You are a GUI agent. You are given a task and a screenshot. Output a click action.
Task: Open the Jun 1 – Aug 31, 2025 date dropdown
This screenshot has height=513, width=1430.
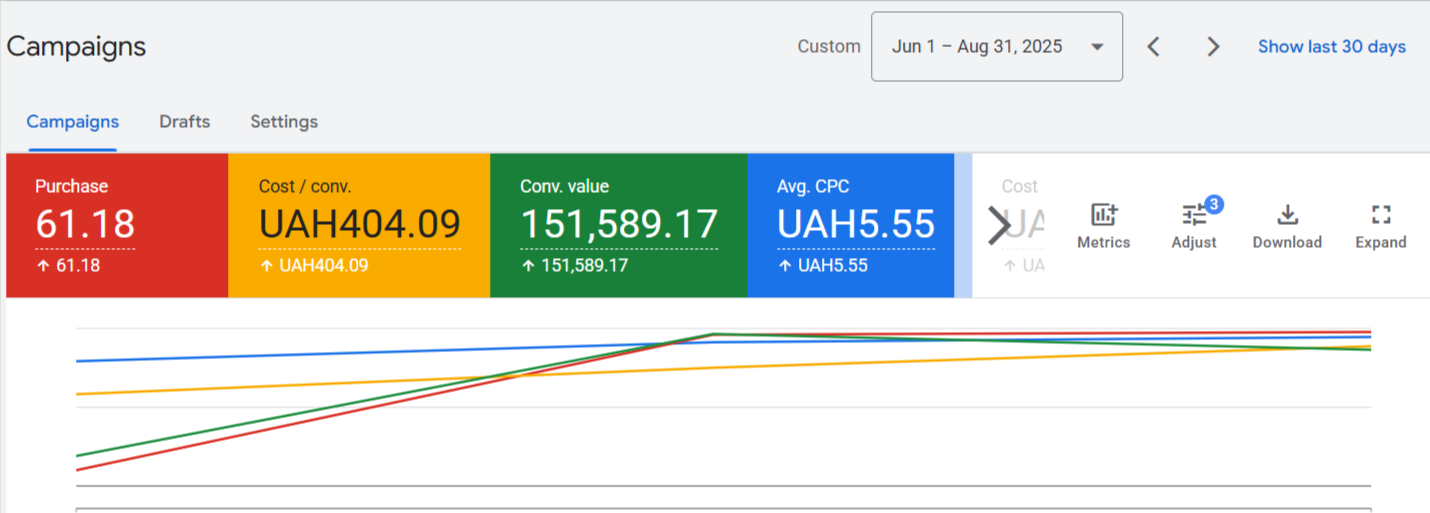click(996, 47)
